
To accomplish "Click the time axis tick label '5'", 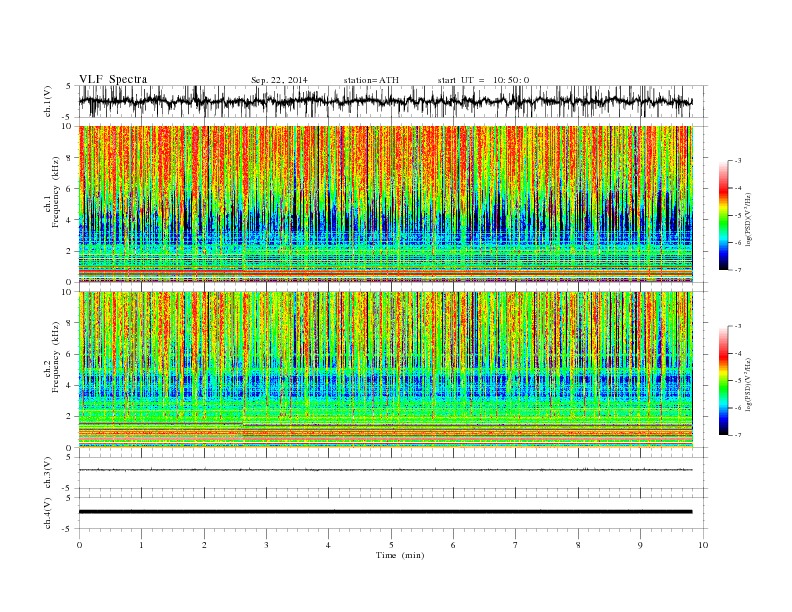I will click(x=391, y=545).
